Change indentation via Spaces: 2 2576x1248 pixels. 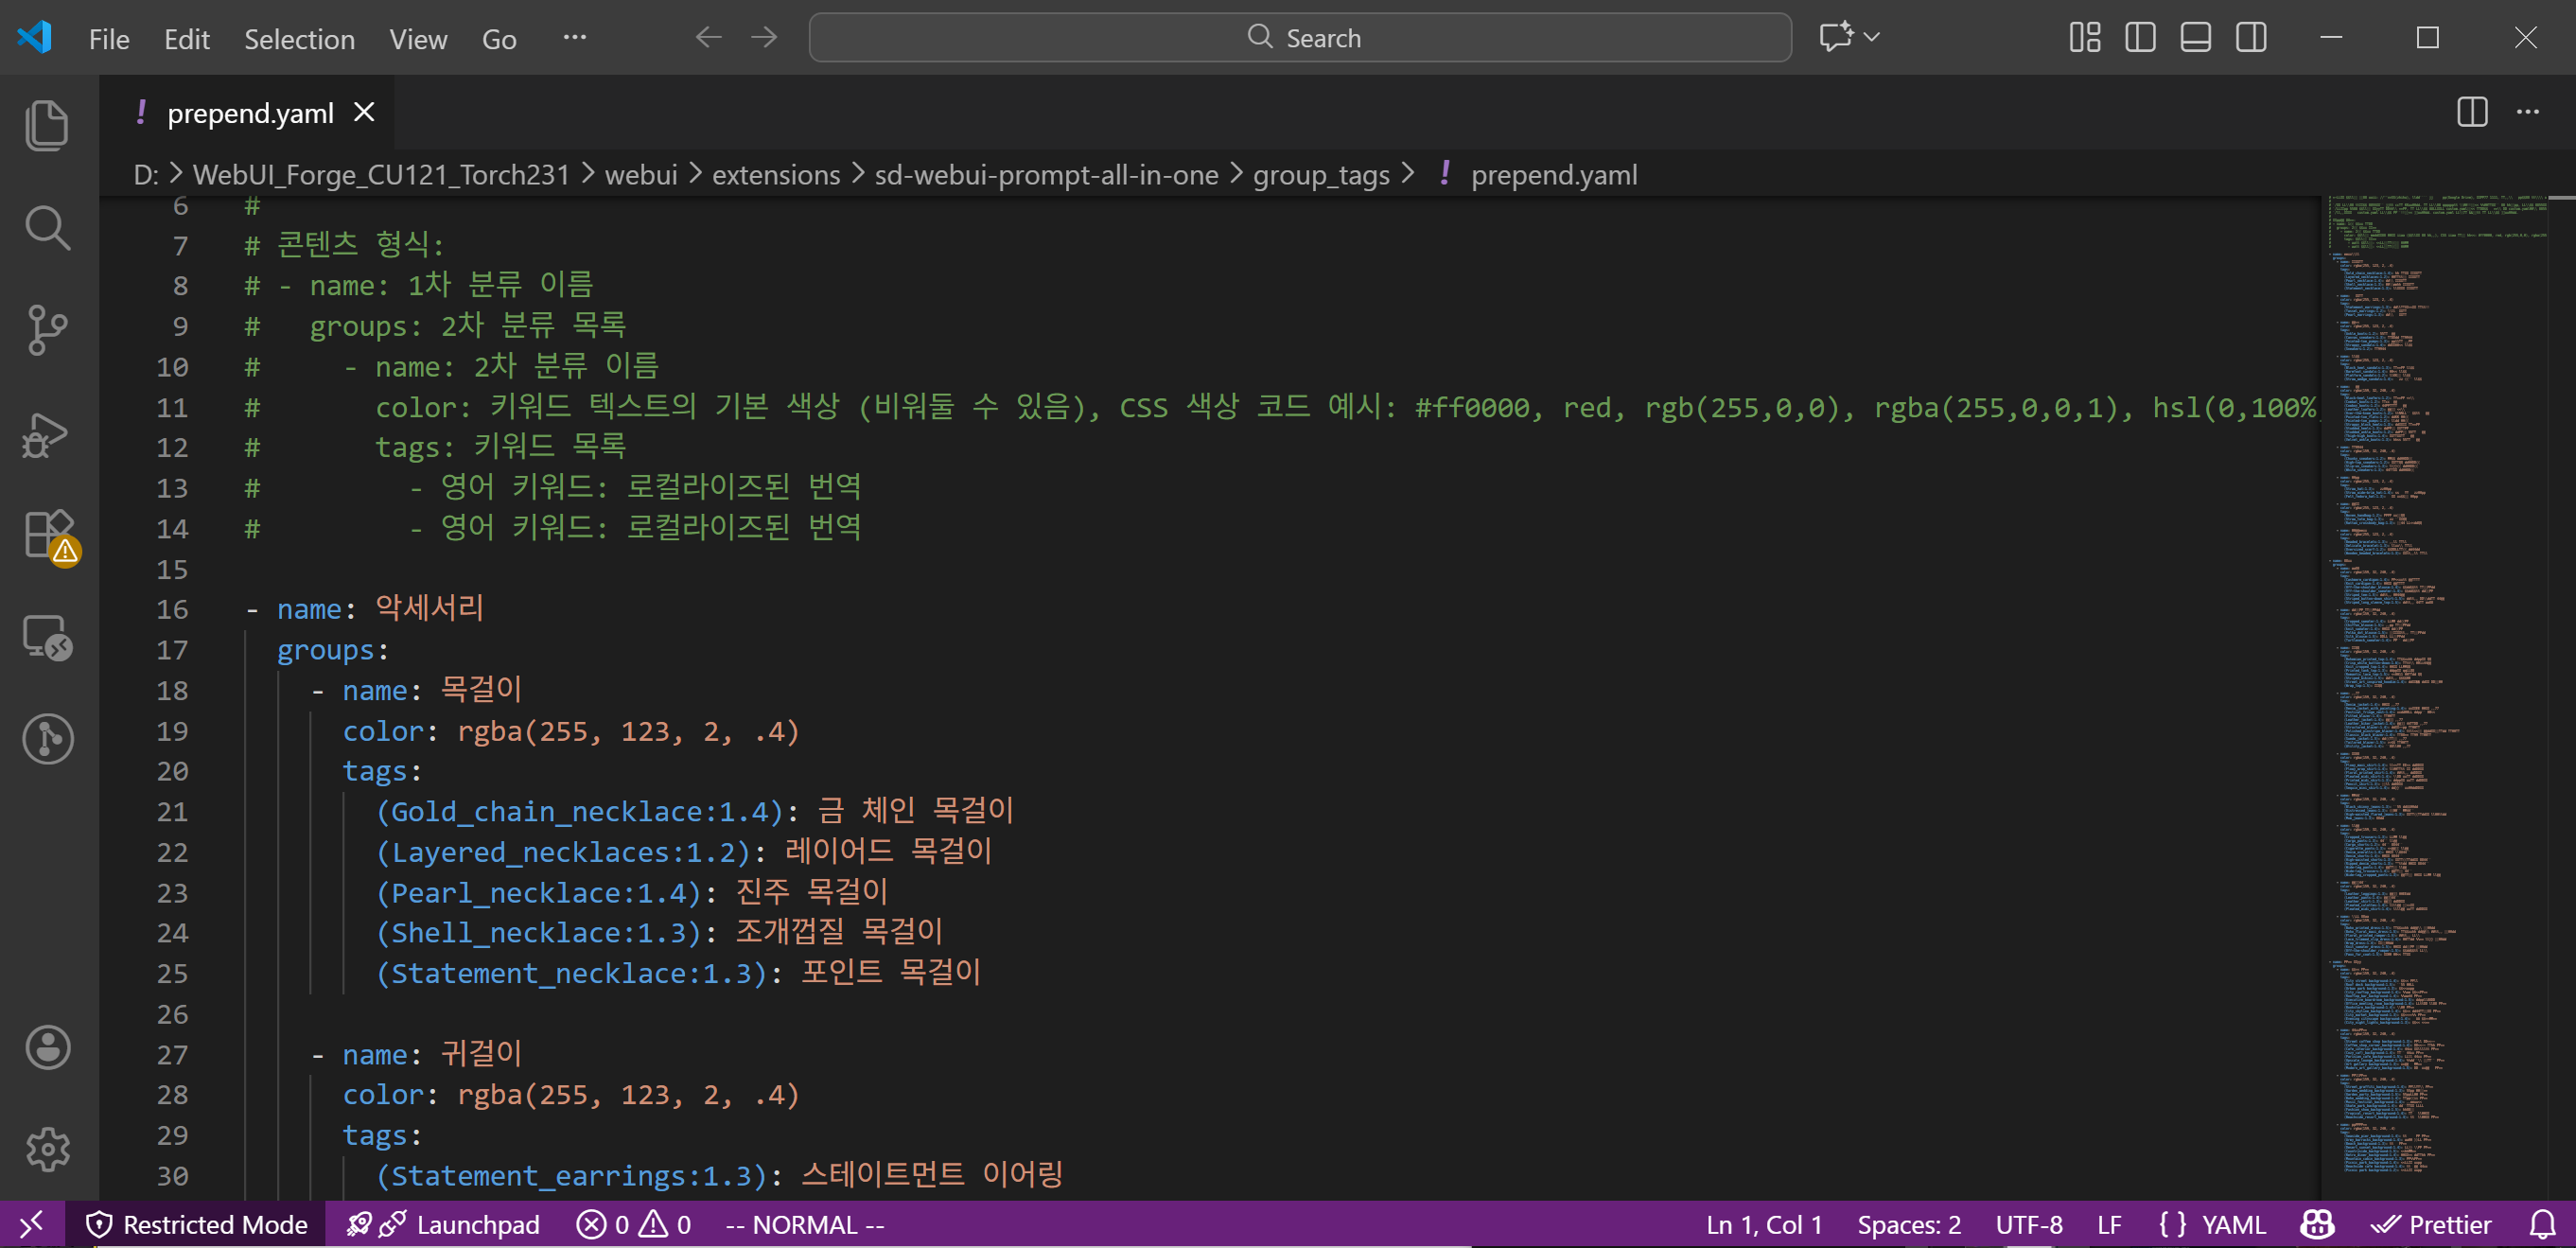pyautogui.click(x=1909, y=1224)
